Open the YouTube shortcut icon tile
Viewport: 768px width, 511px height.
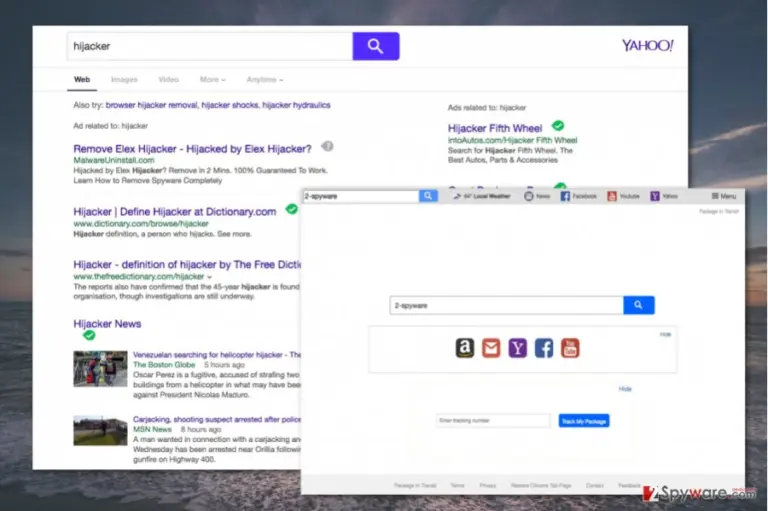(x=570, y=348)
